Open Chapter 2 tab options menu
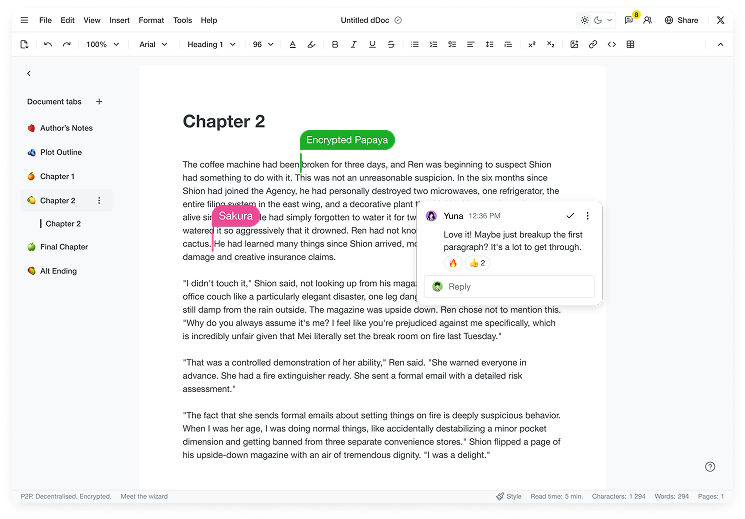 tap(99, 201)
